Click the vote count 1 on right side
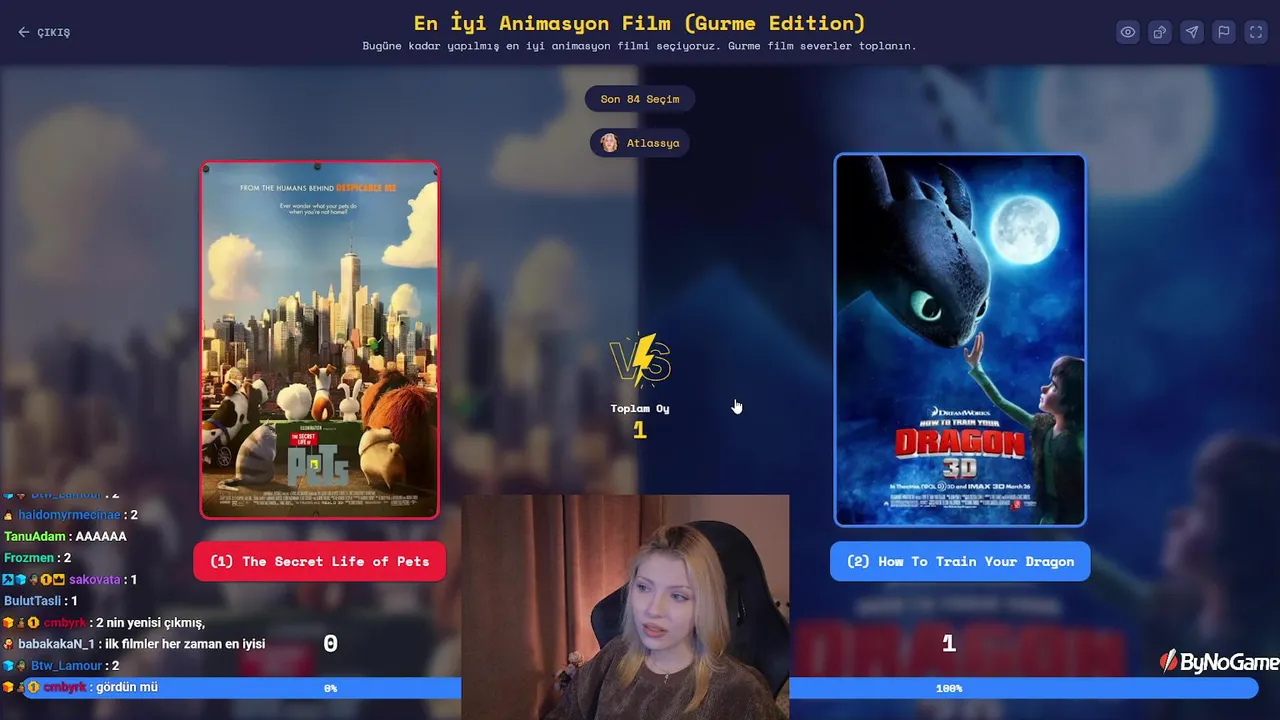 point(949,645)
